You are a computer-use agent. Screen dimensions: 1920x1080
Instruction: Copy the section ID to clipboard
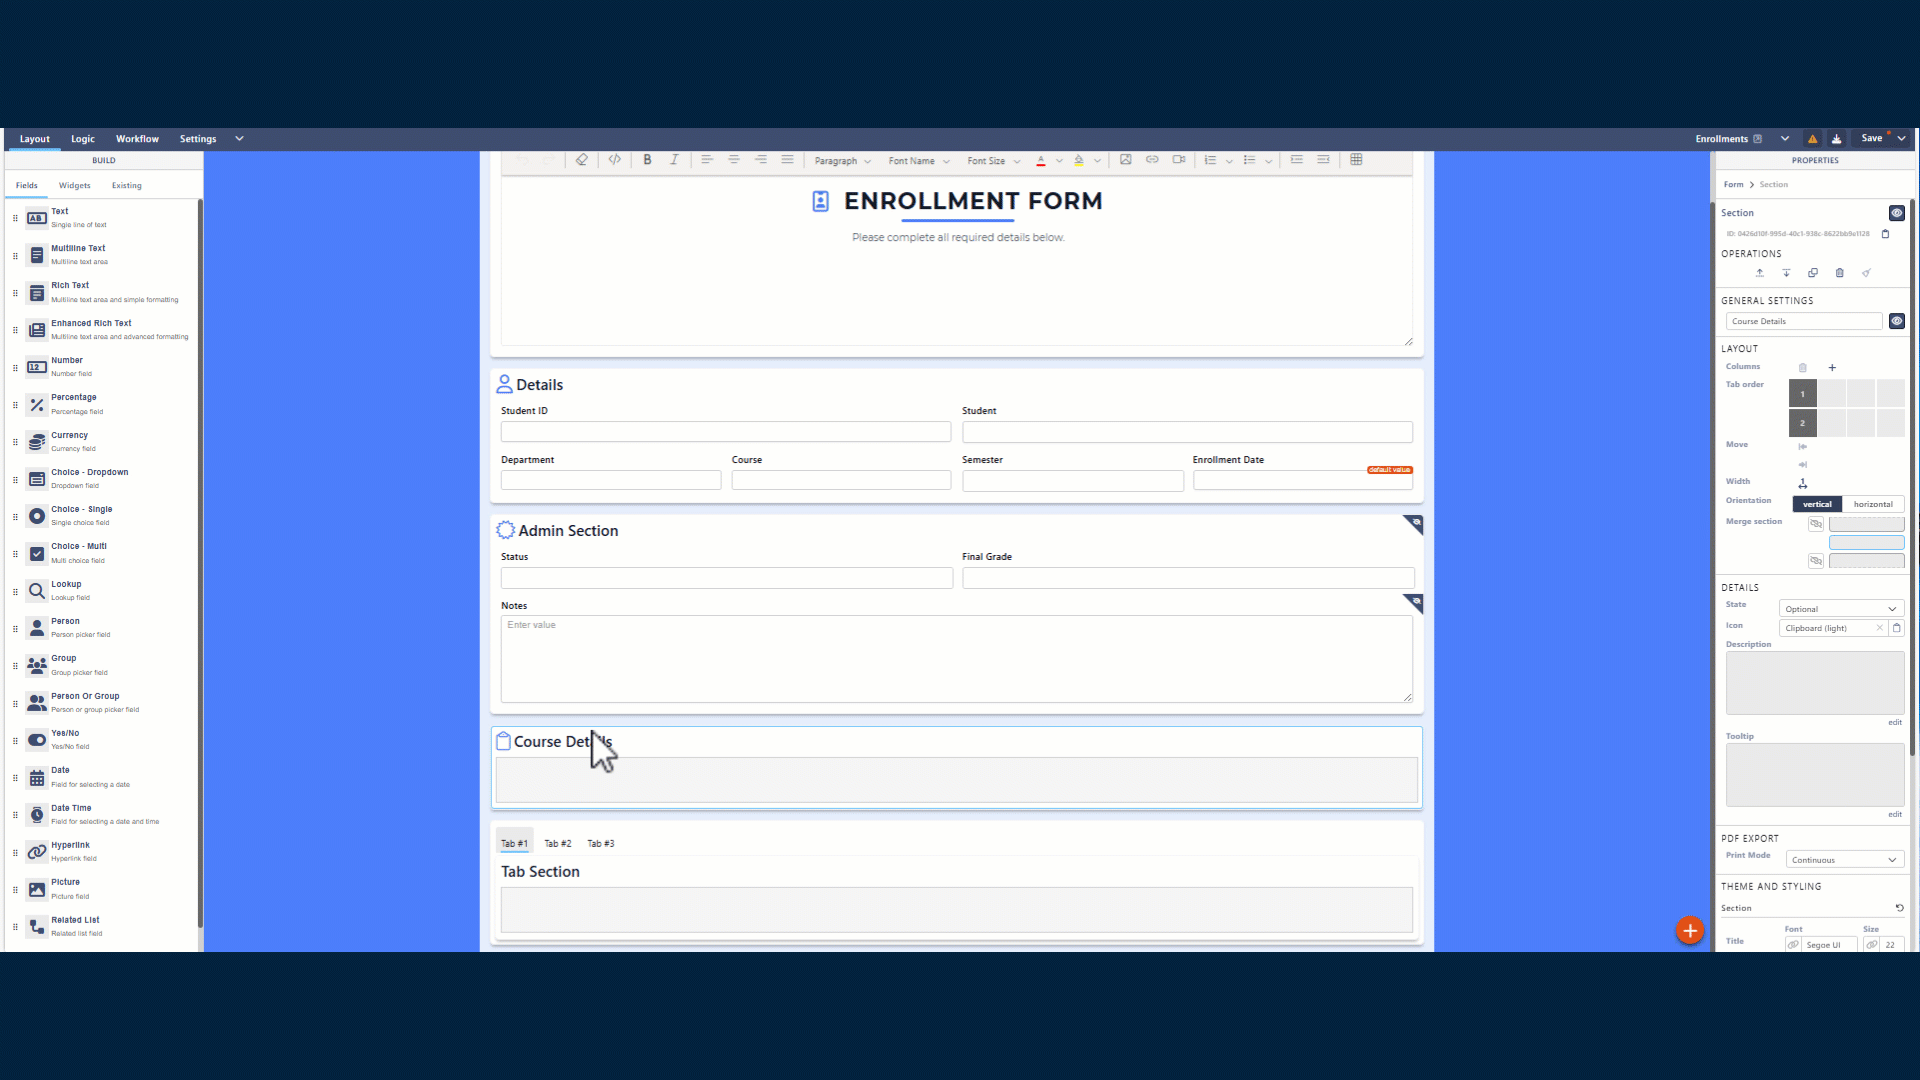point(1885,234)
